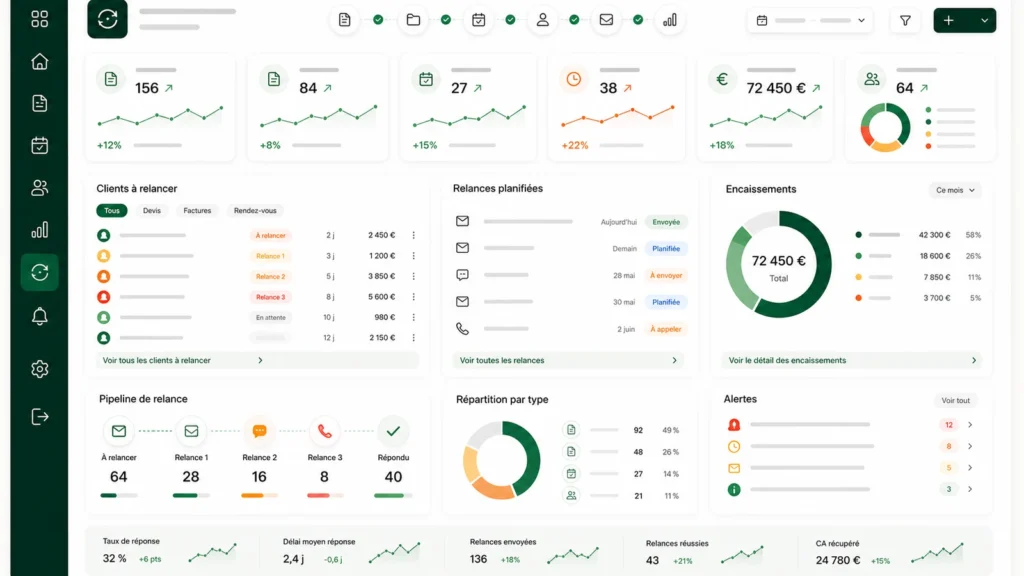
Task: Expand the alert row with count 3
Action: (970, 489)
